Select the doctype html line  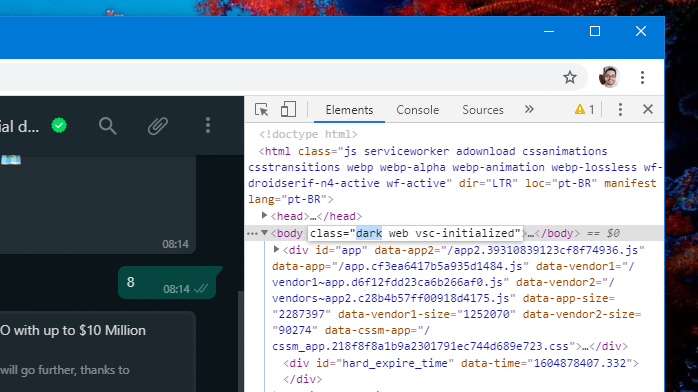click(308, 134)
